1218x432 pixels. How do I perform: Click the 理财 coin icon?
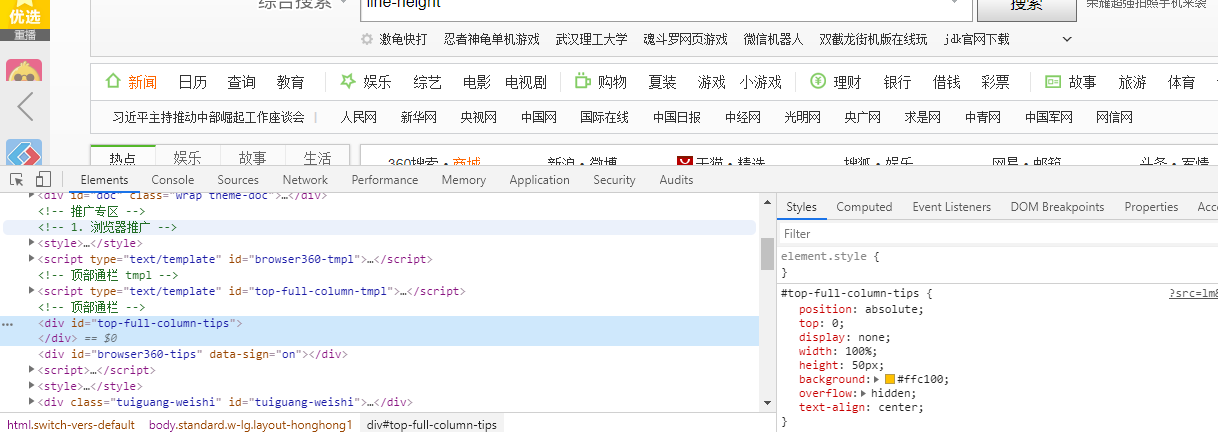tap(818, 82)
